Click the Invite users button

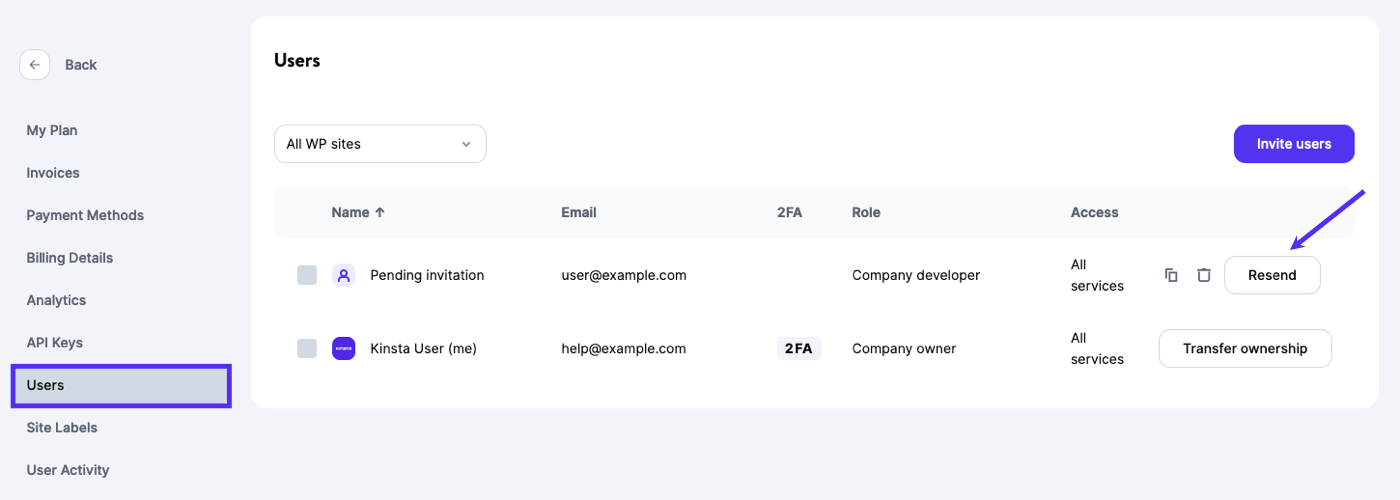pyautogui.click(x=1294, y=144)
